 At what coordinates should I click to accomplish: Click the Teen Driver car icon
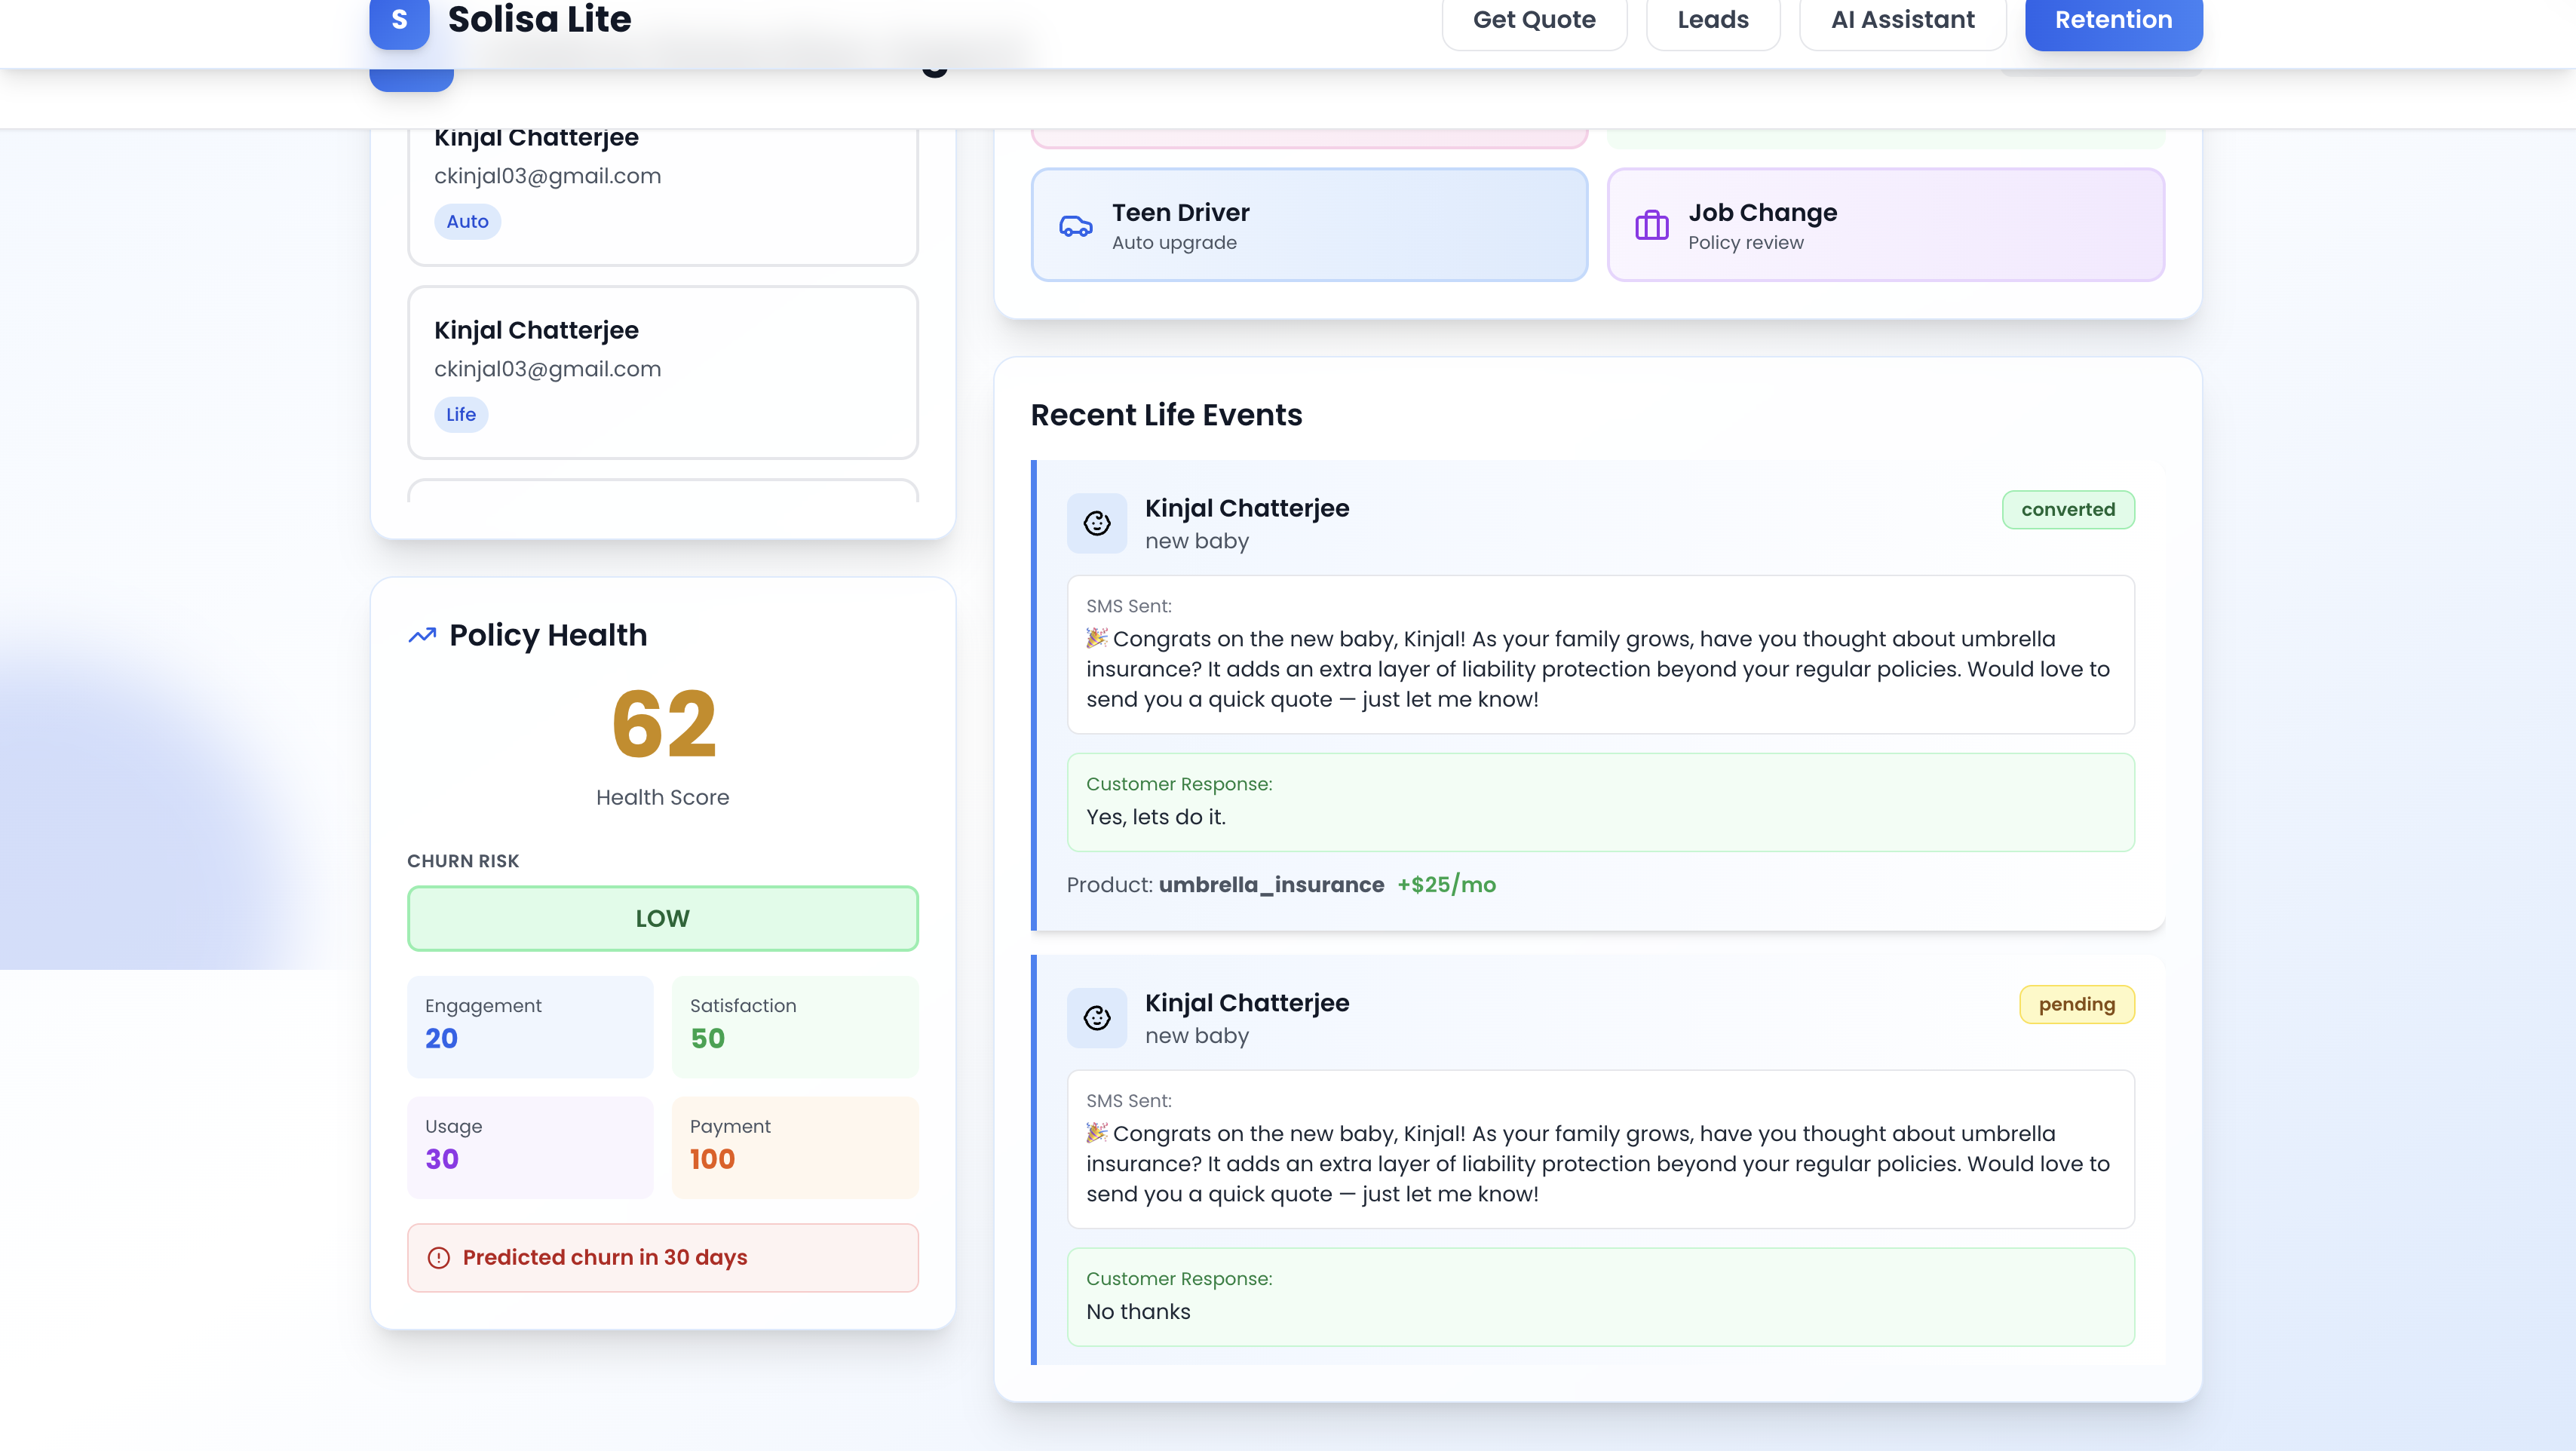click(x=1075, y=227)
